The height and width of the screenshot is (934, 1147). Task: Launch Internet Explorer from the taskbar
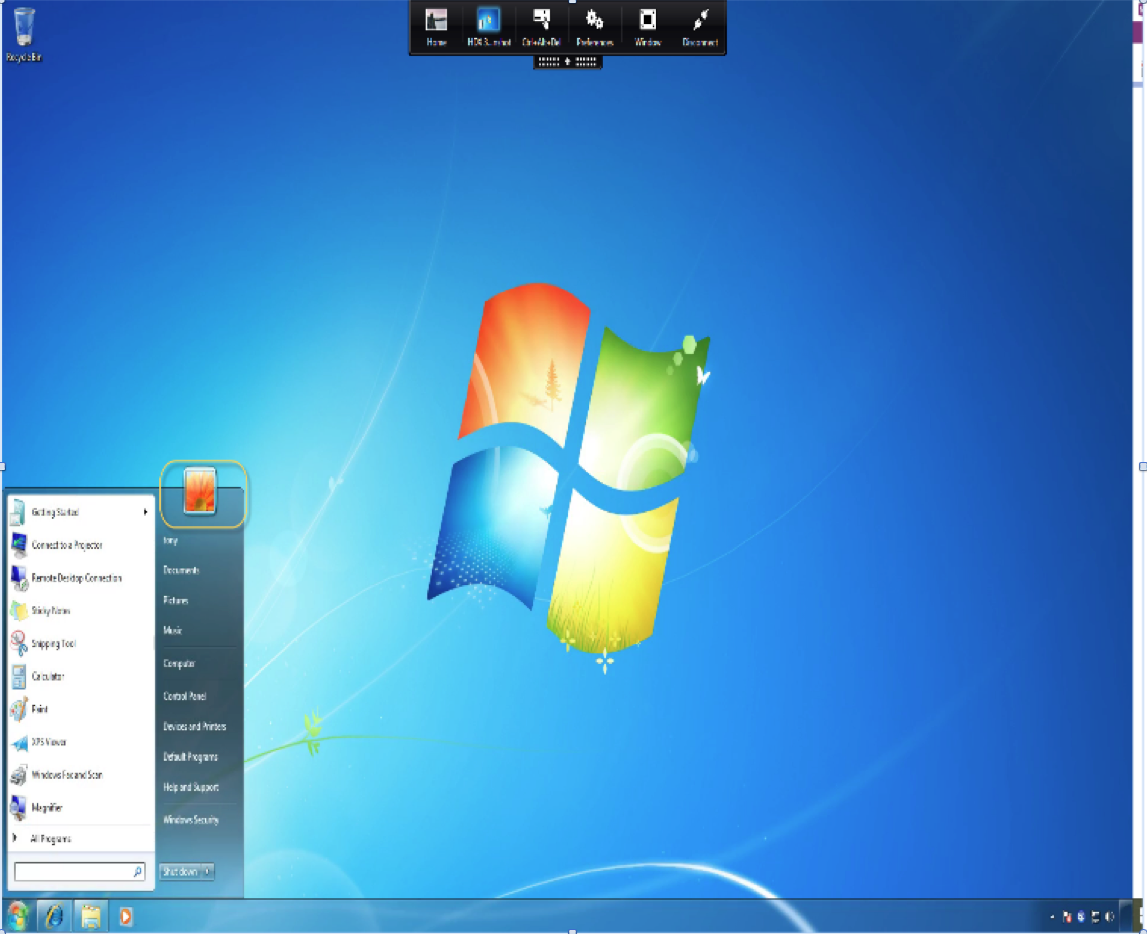click(54, 915)
